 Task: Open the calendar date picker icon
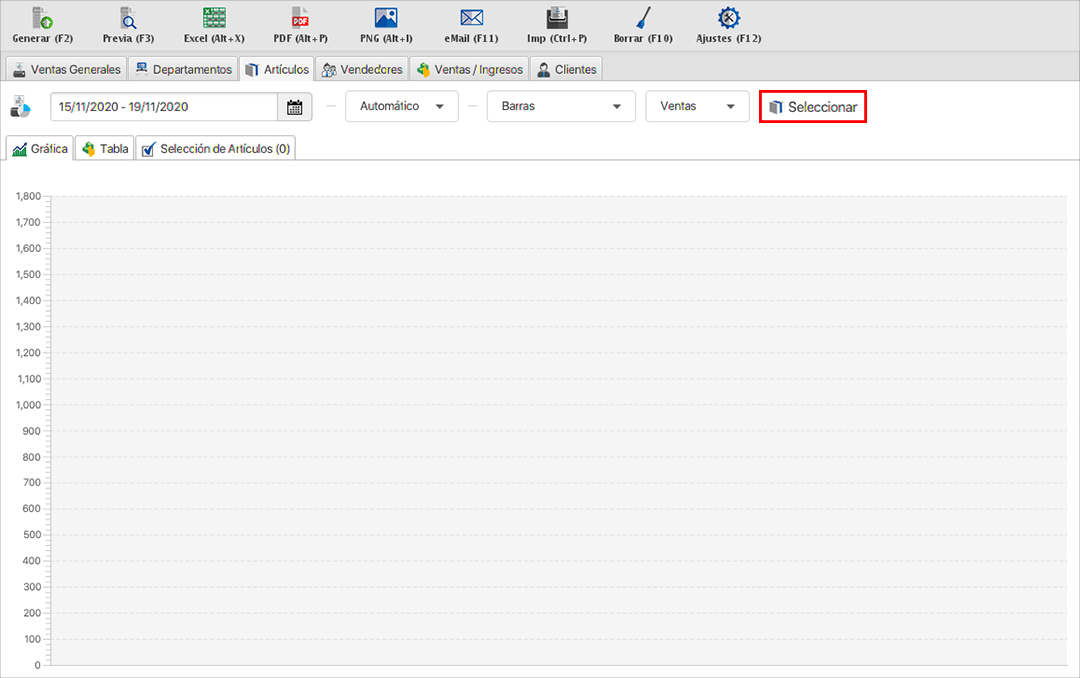pos(294,107)
